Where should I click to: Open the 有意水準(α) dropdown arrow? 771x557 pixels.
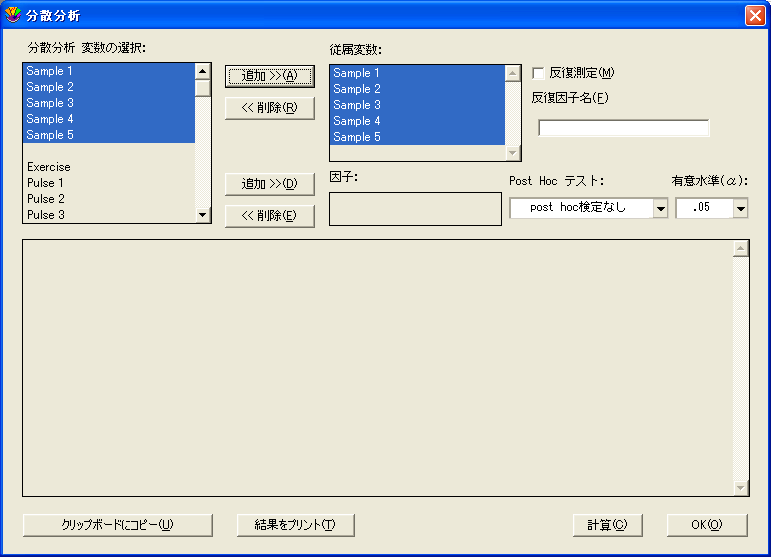coord(741,208)
